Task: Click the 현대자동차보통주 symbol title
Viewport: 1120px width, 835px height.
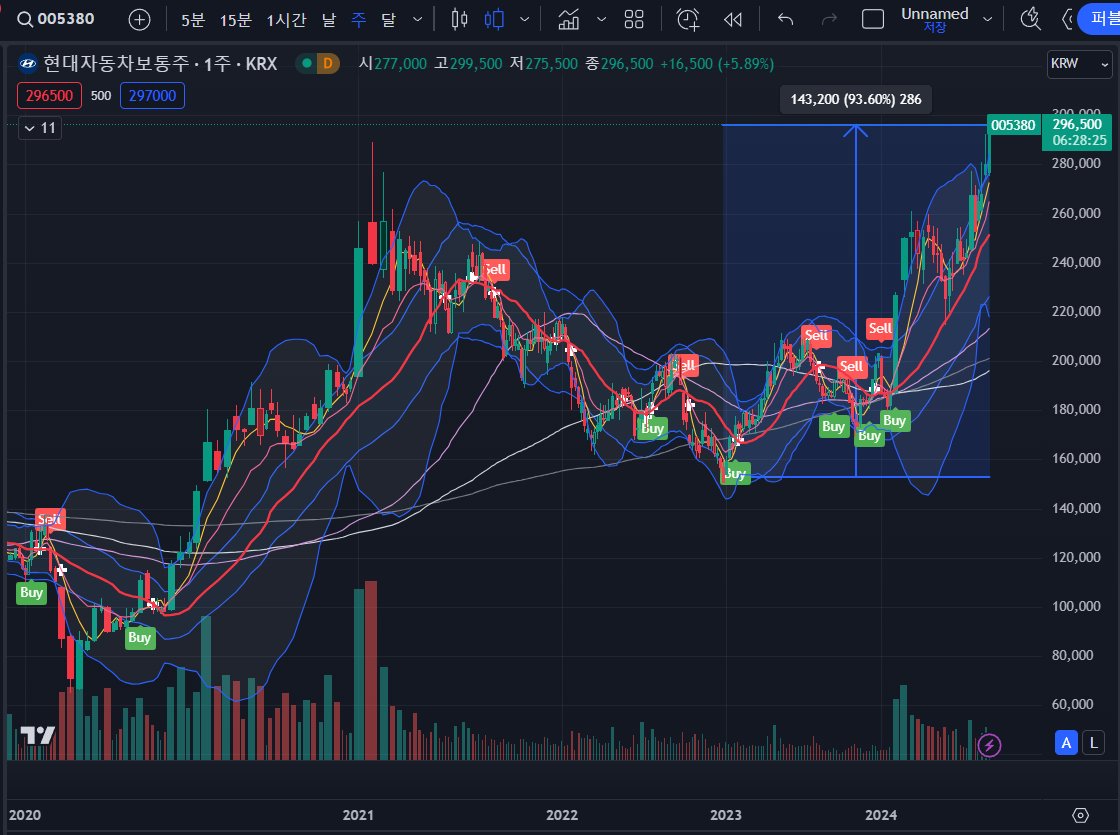Action: [116, 64]
